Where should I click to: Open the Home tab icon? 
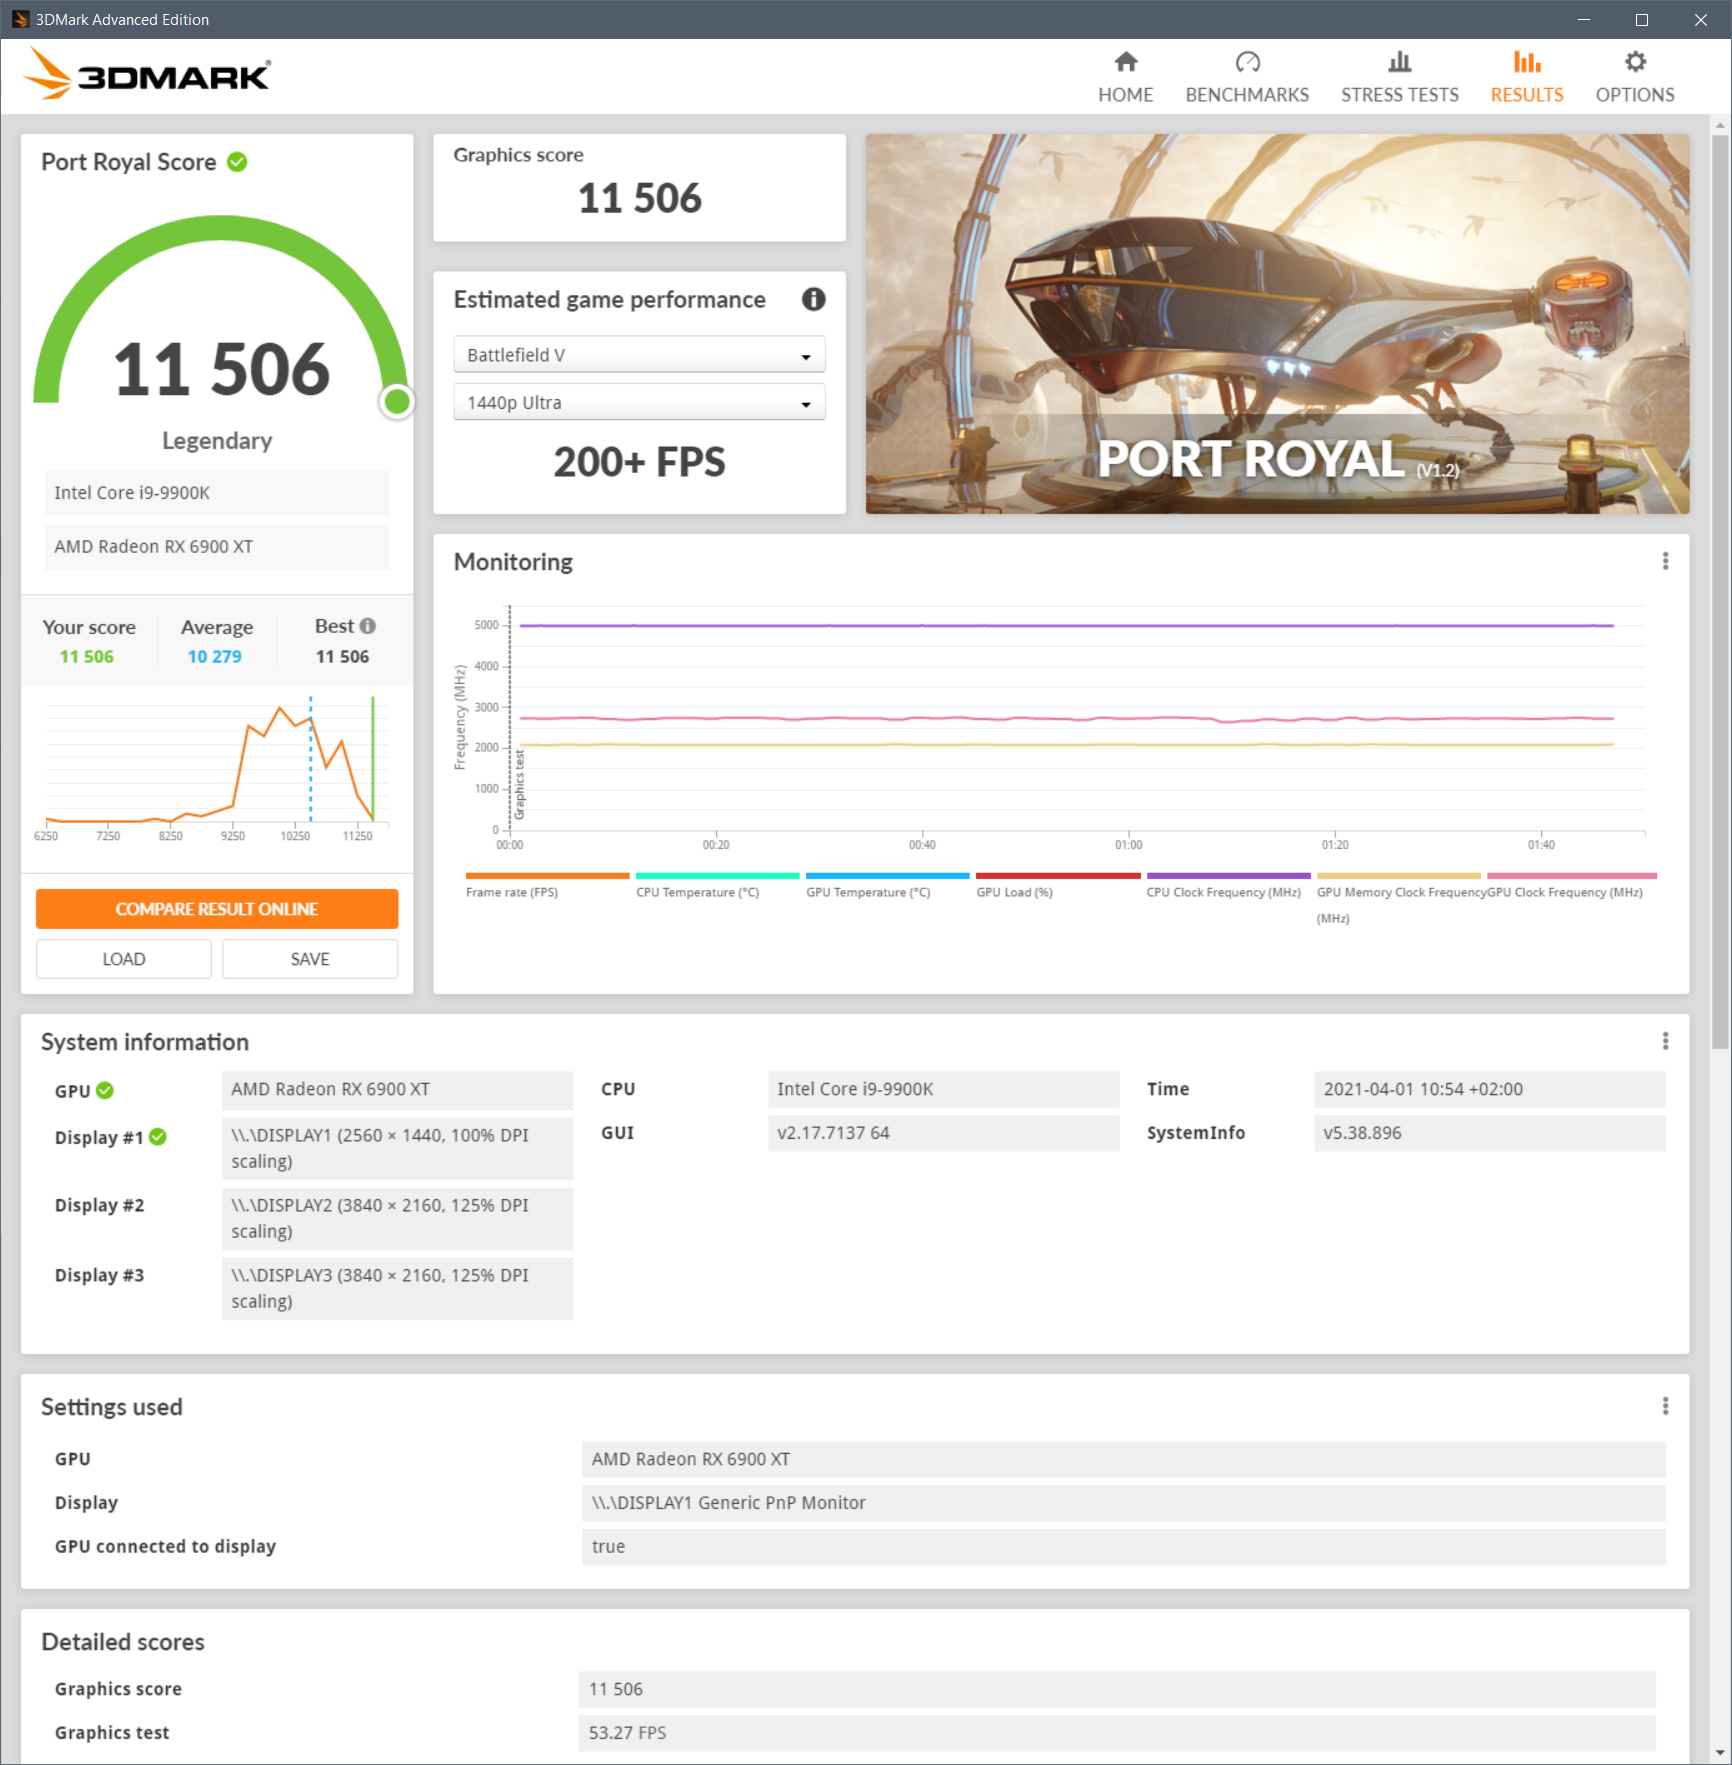(1126, 62)
